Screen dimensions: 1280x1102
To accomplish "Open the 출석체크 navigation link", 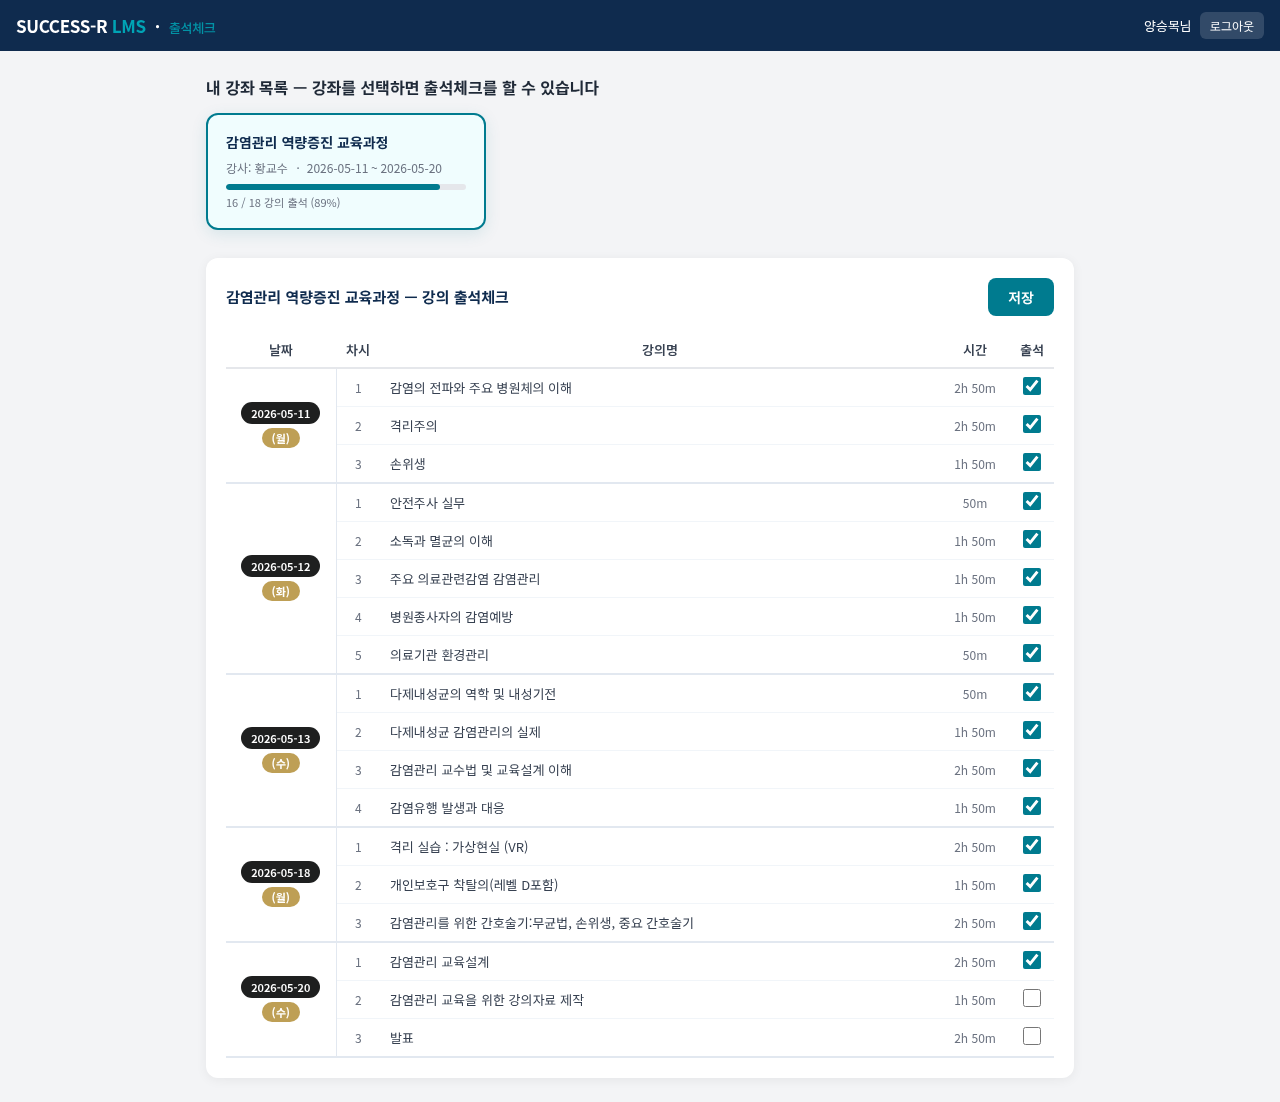I will [x=192, y=27].
